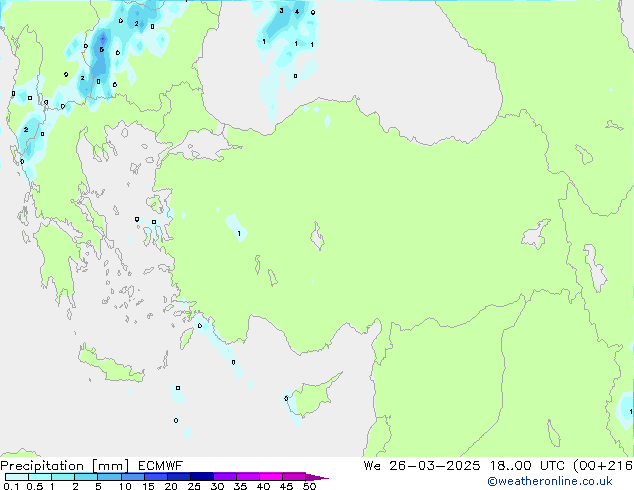
Task: Click the 15 to 20 mm legend swatch
Action: (x=156, y=477)
